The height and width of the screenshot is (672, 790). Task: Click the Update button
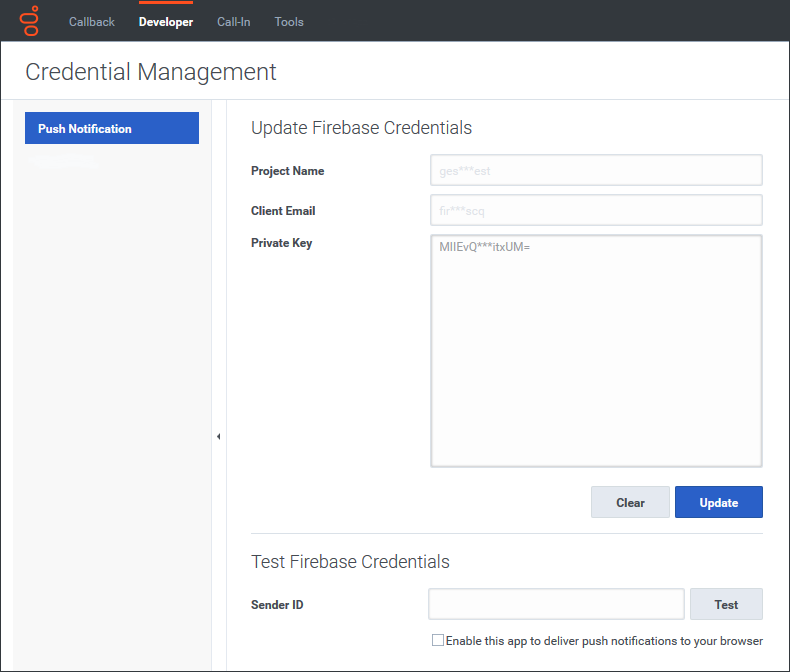718,503
